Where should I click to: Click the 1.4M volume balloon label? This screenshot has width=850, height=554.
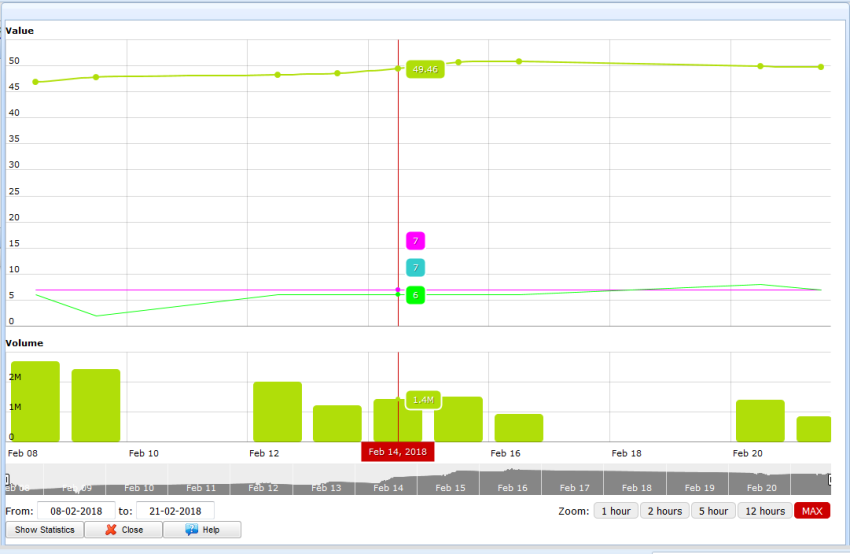[x=423, y=400]
